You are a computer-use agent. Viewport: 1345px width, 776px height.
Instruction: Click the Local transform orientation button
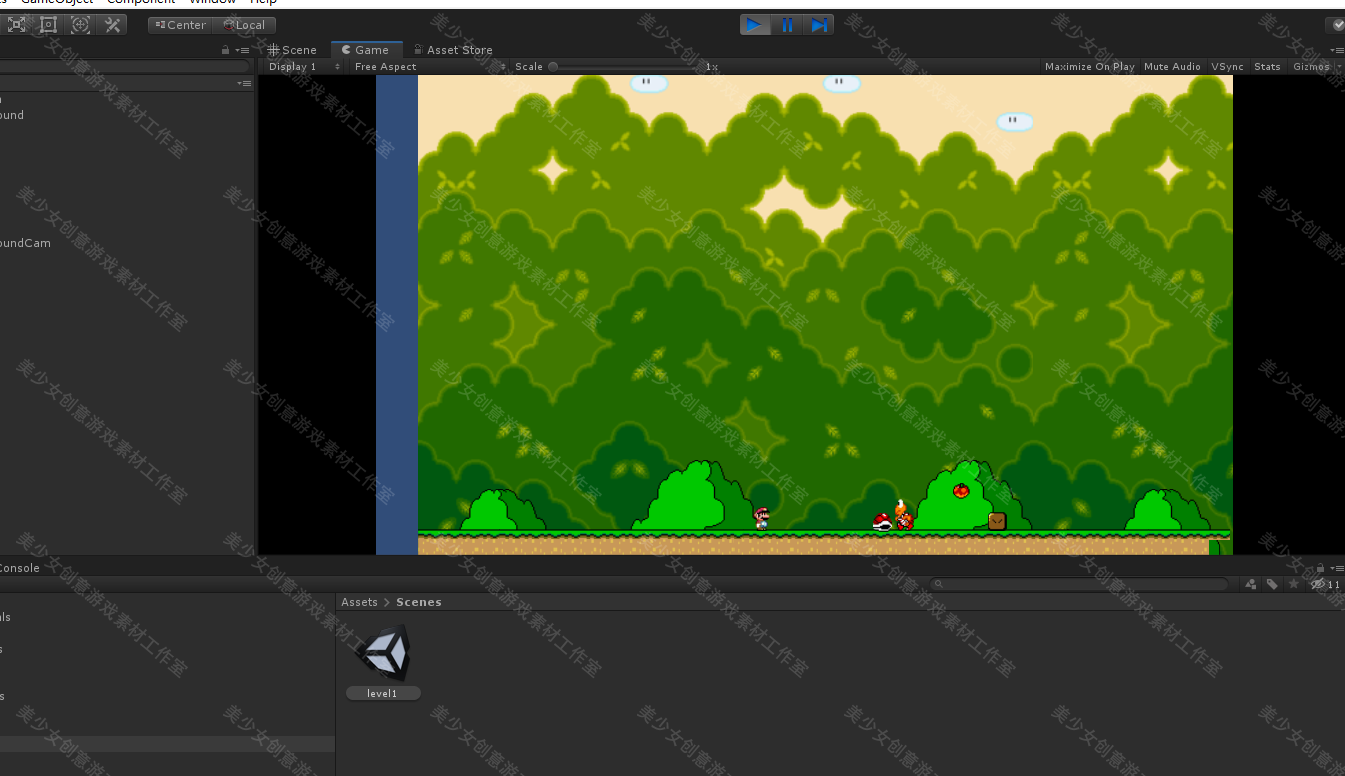(244, 24)
